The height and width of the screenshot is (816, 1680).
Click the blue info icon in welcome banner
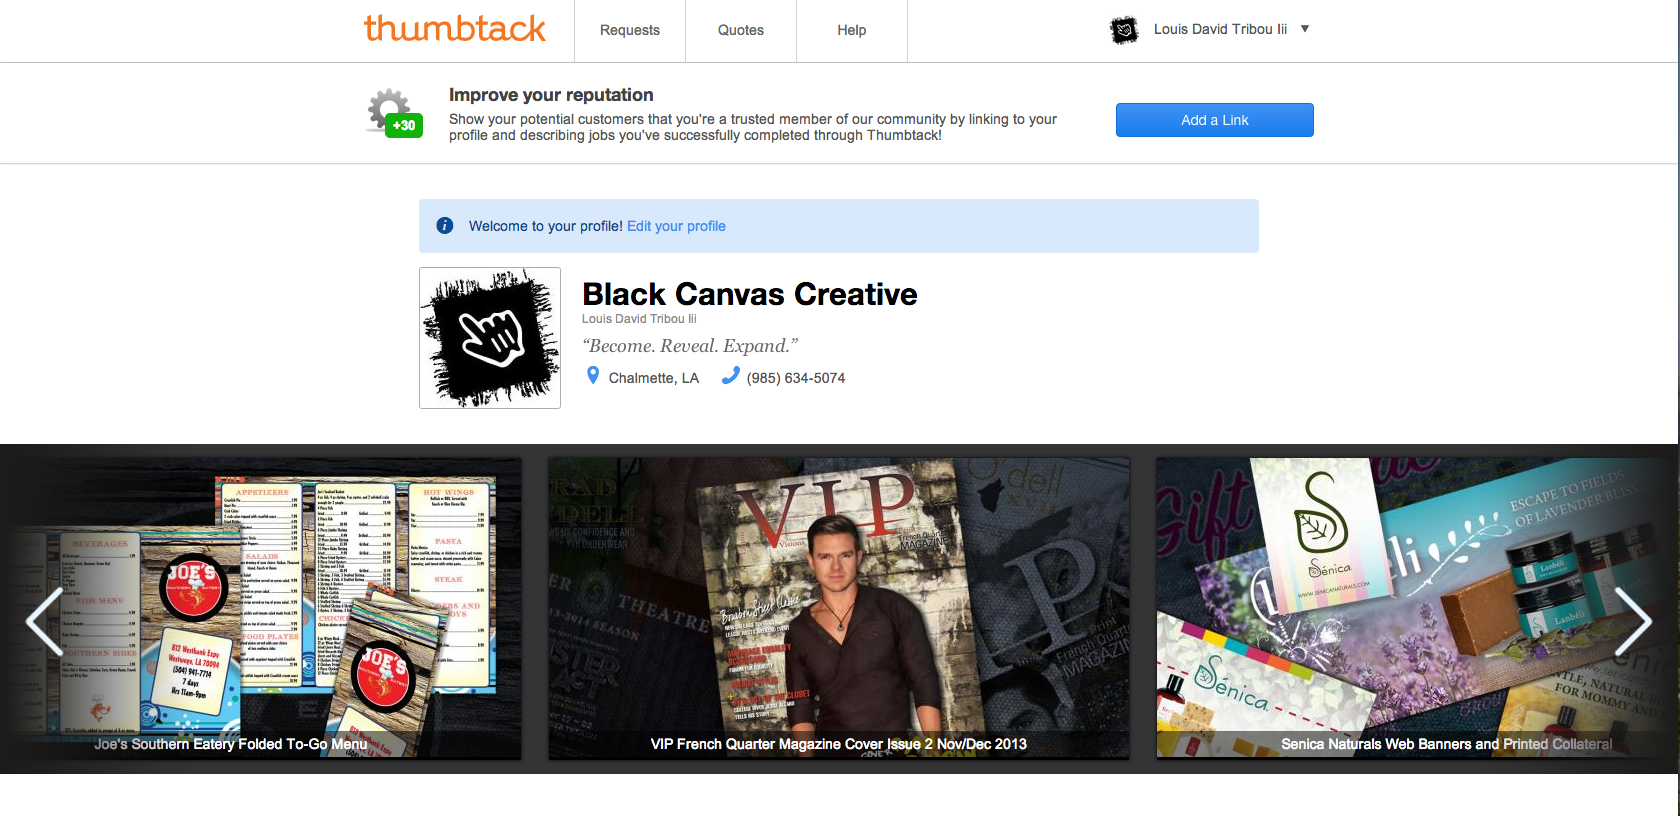point(445,226)
